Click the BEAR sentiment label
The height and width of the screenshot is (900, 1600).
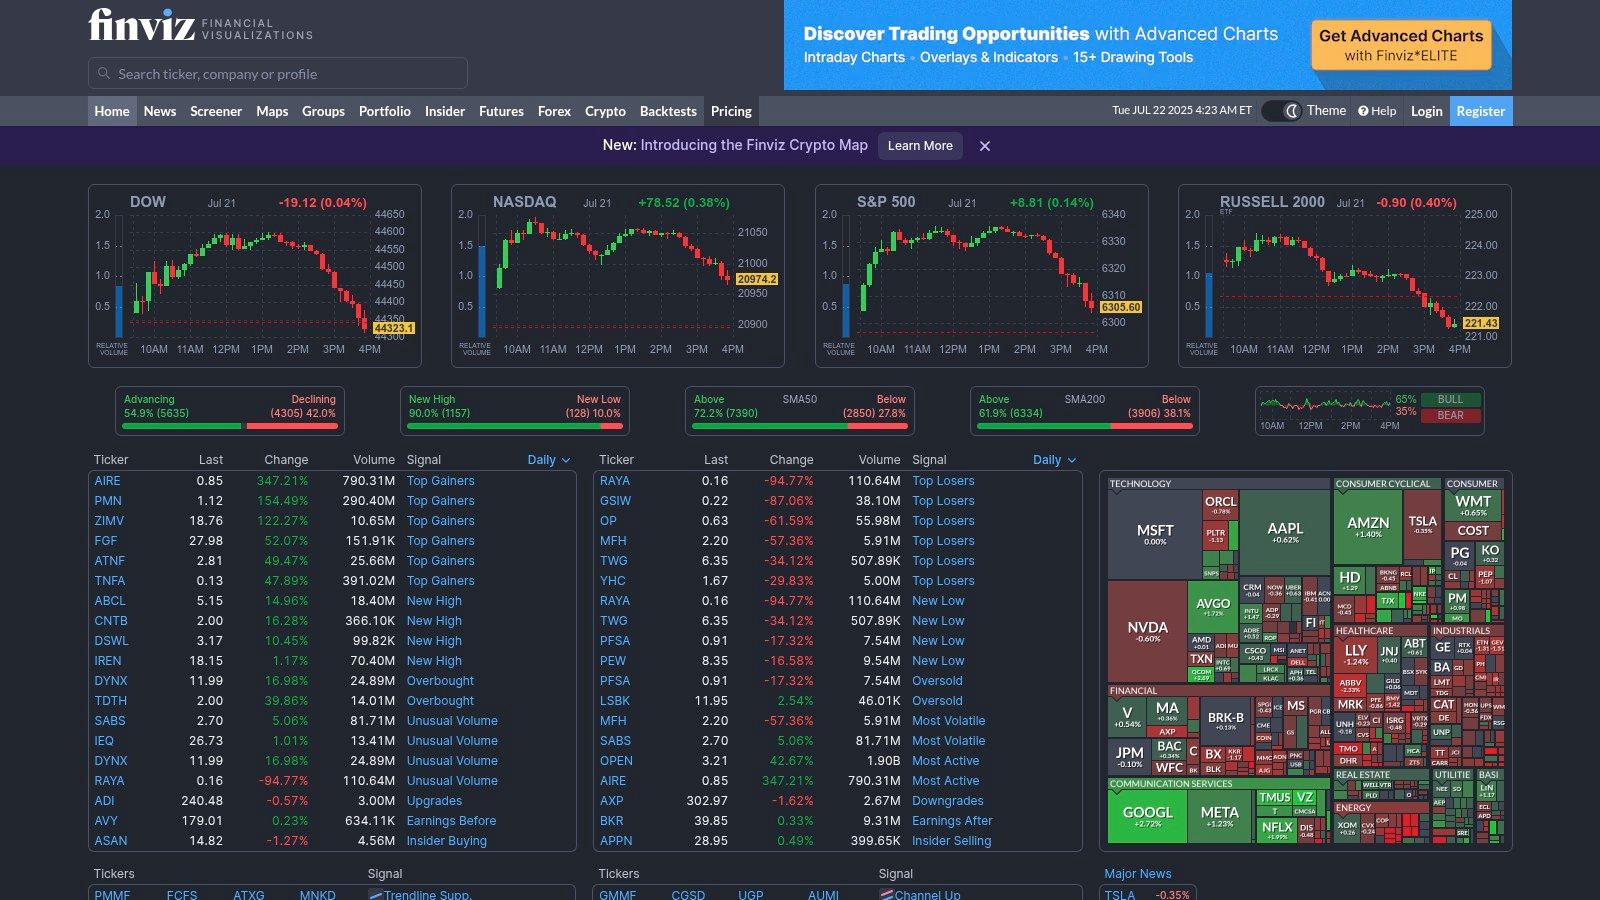1450,415
